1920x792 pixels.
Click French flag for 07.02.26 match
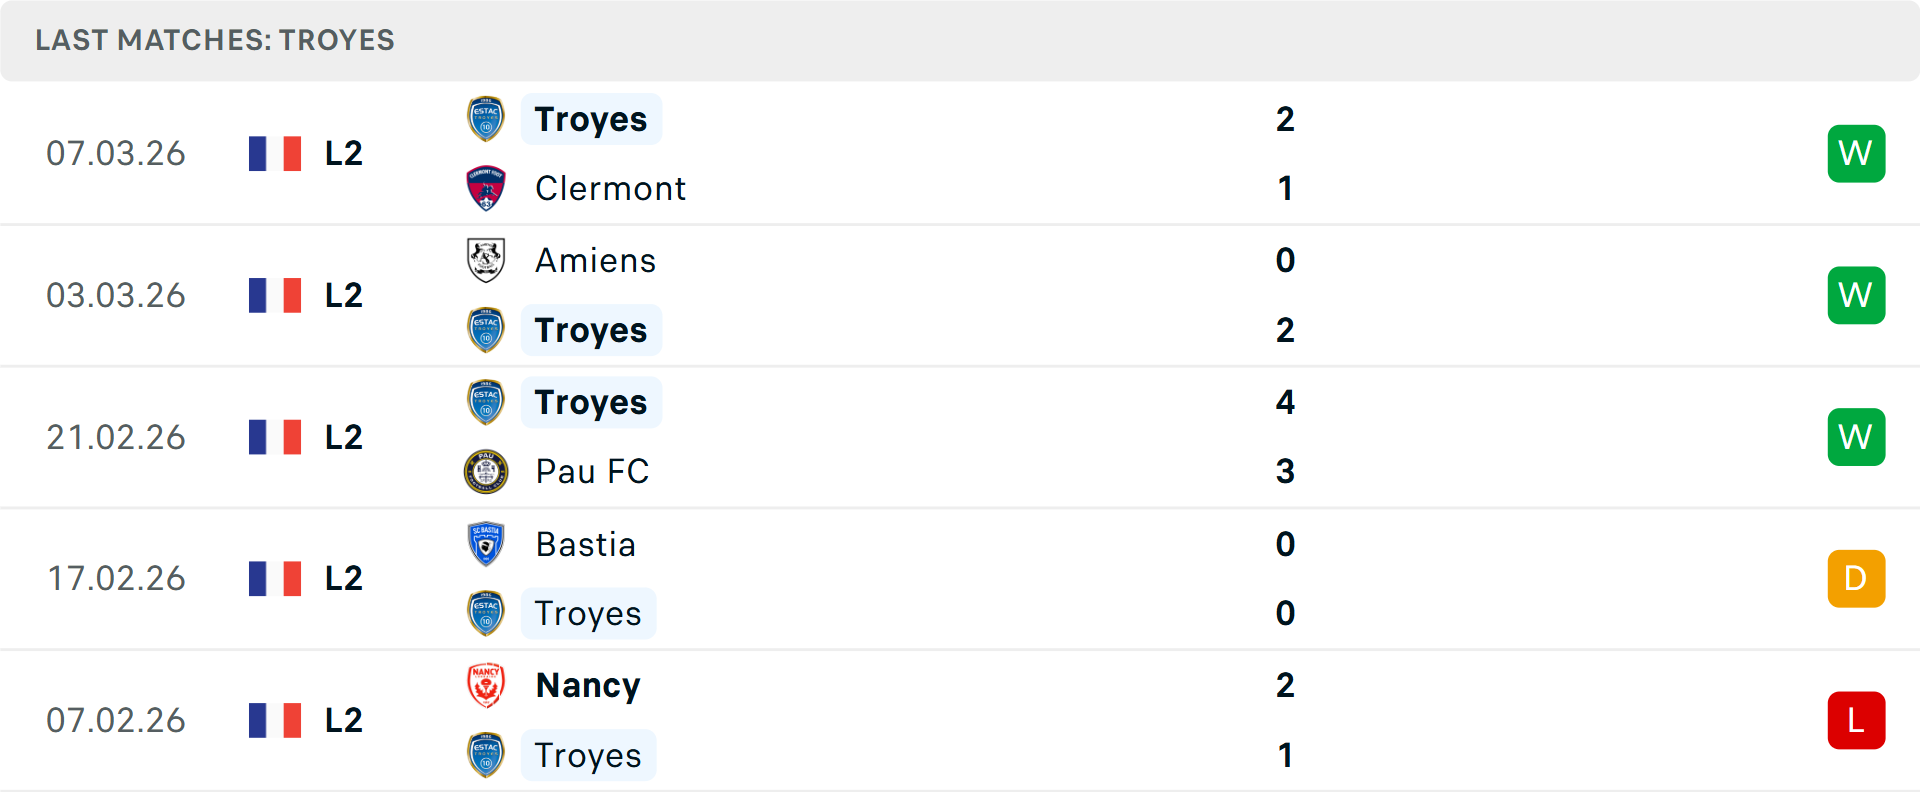pyautogui.click(x=275, y=720)
